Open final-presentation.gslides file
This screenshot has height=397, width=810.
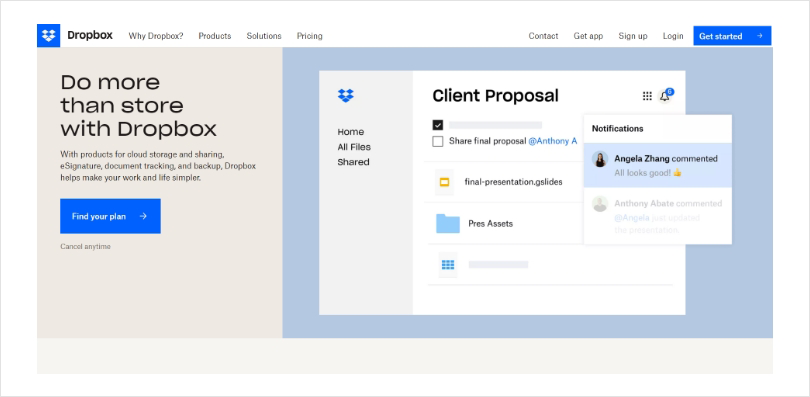click(x=513, y=182)
